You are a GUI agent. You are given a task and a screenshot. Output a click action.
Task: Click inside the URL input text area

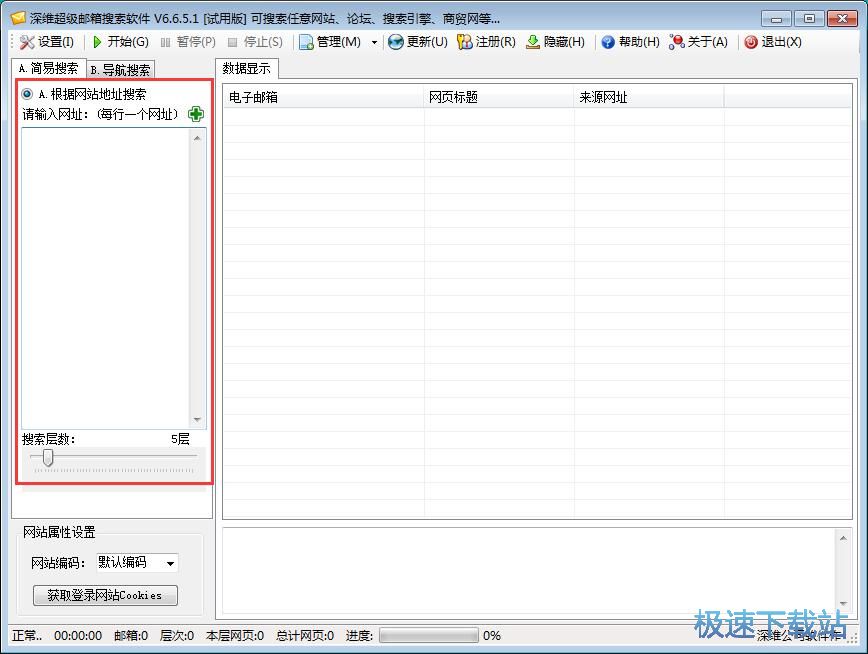(105, 278)
